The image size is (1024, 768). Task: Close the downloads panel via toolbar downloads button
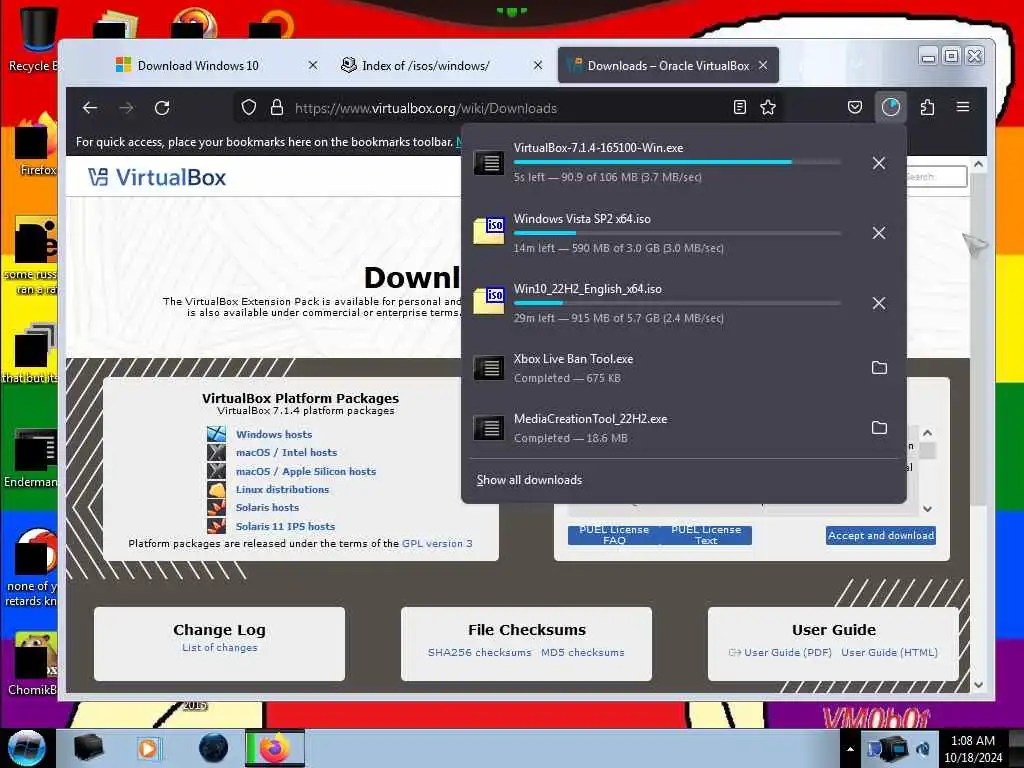891,107
